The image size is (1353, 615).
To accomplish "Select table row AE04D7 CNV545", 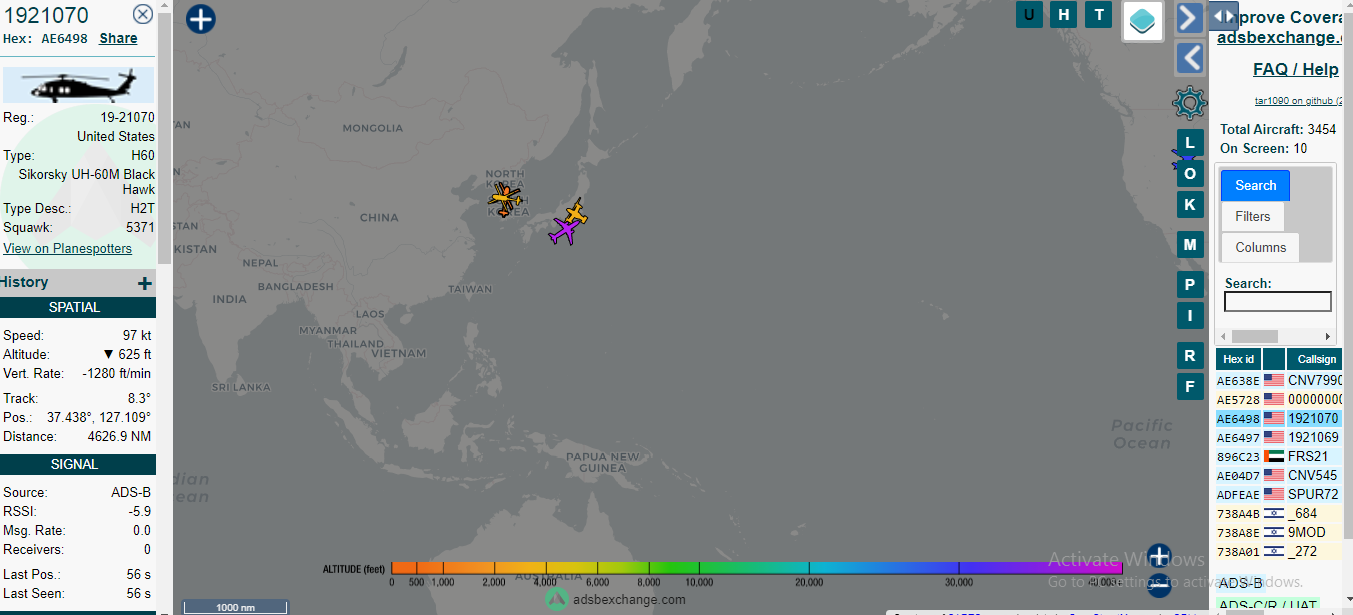I will tap(1279, 475).
